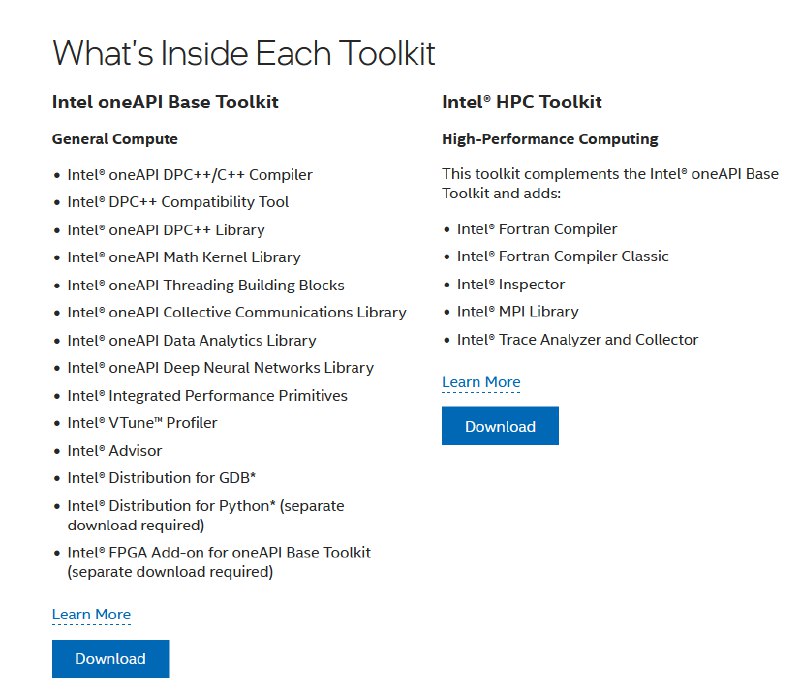The height and width of the screenshot is (693, 800).
Task: Click 'Intel oneAPI Math Kernel Library' item
Action: point(184,257)
